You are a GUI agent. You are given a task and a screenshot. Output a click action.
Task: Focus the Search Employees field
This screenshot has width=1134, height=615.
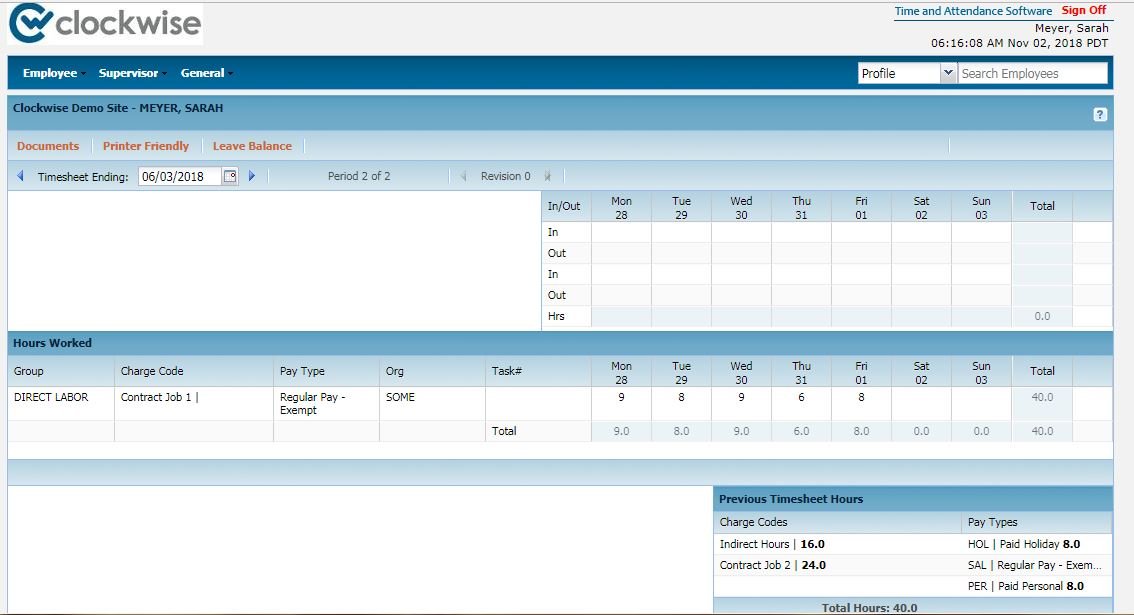pyautogui.click(x=1032, y=73)
